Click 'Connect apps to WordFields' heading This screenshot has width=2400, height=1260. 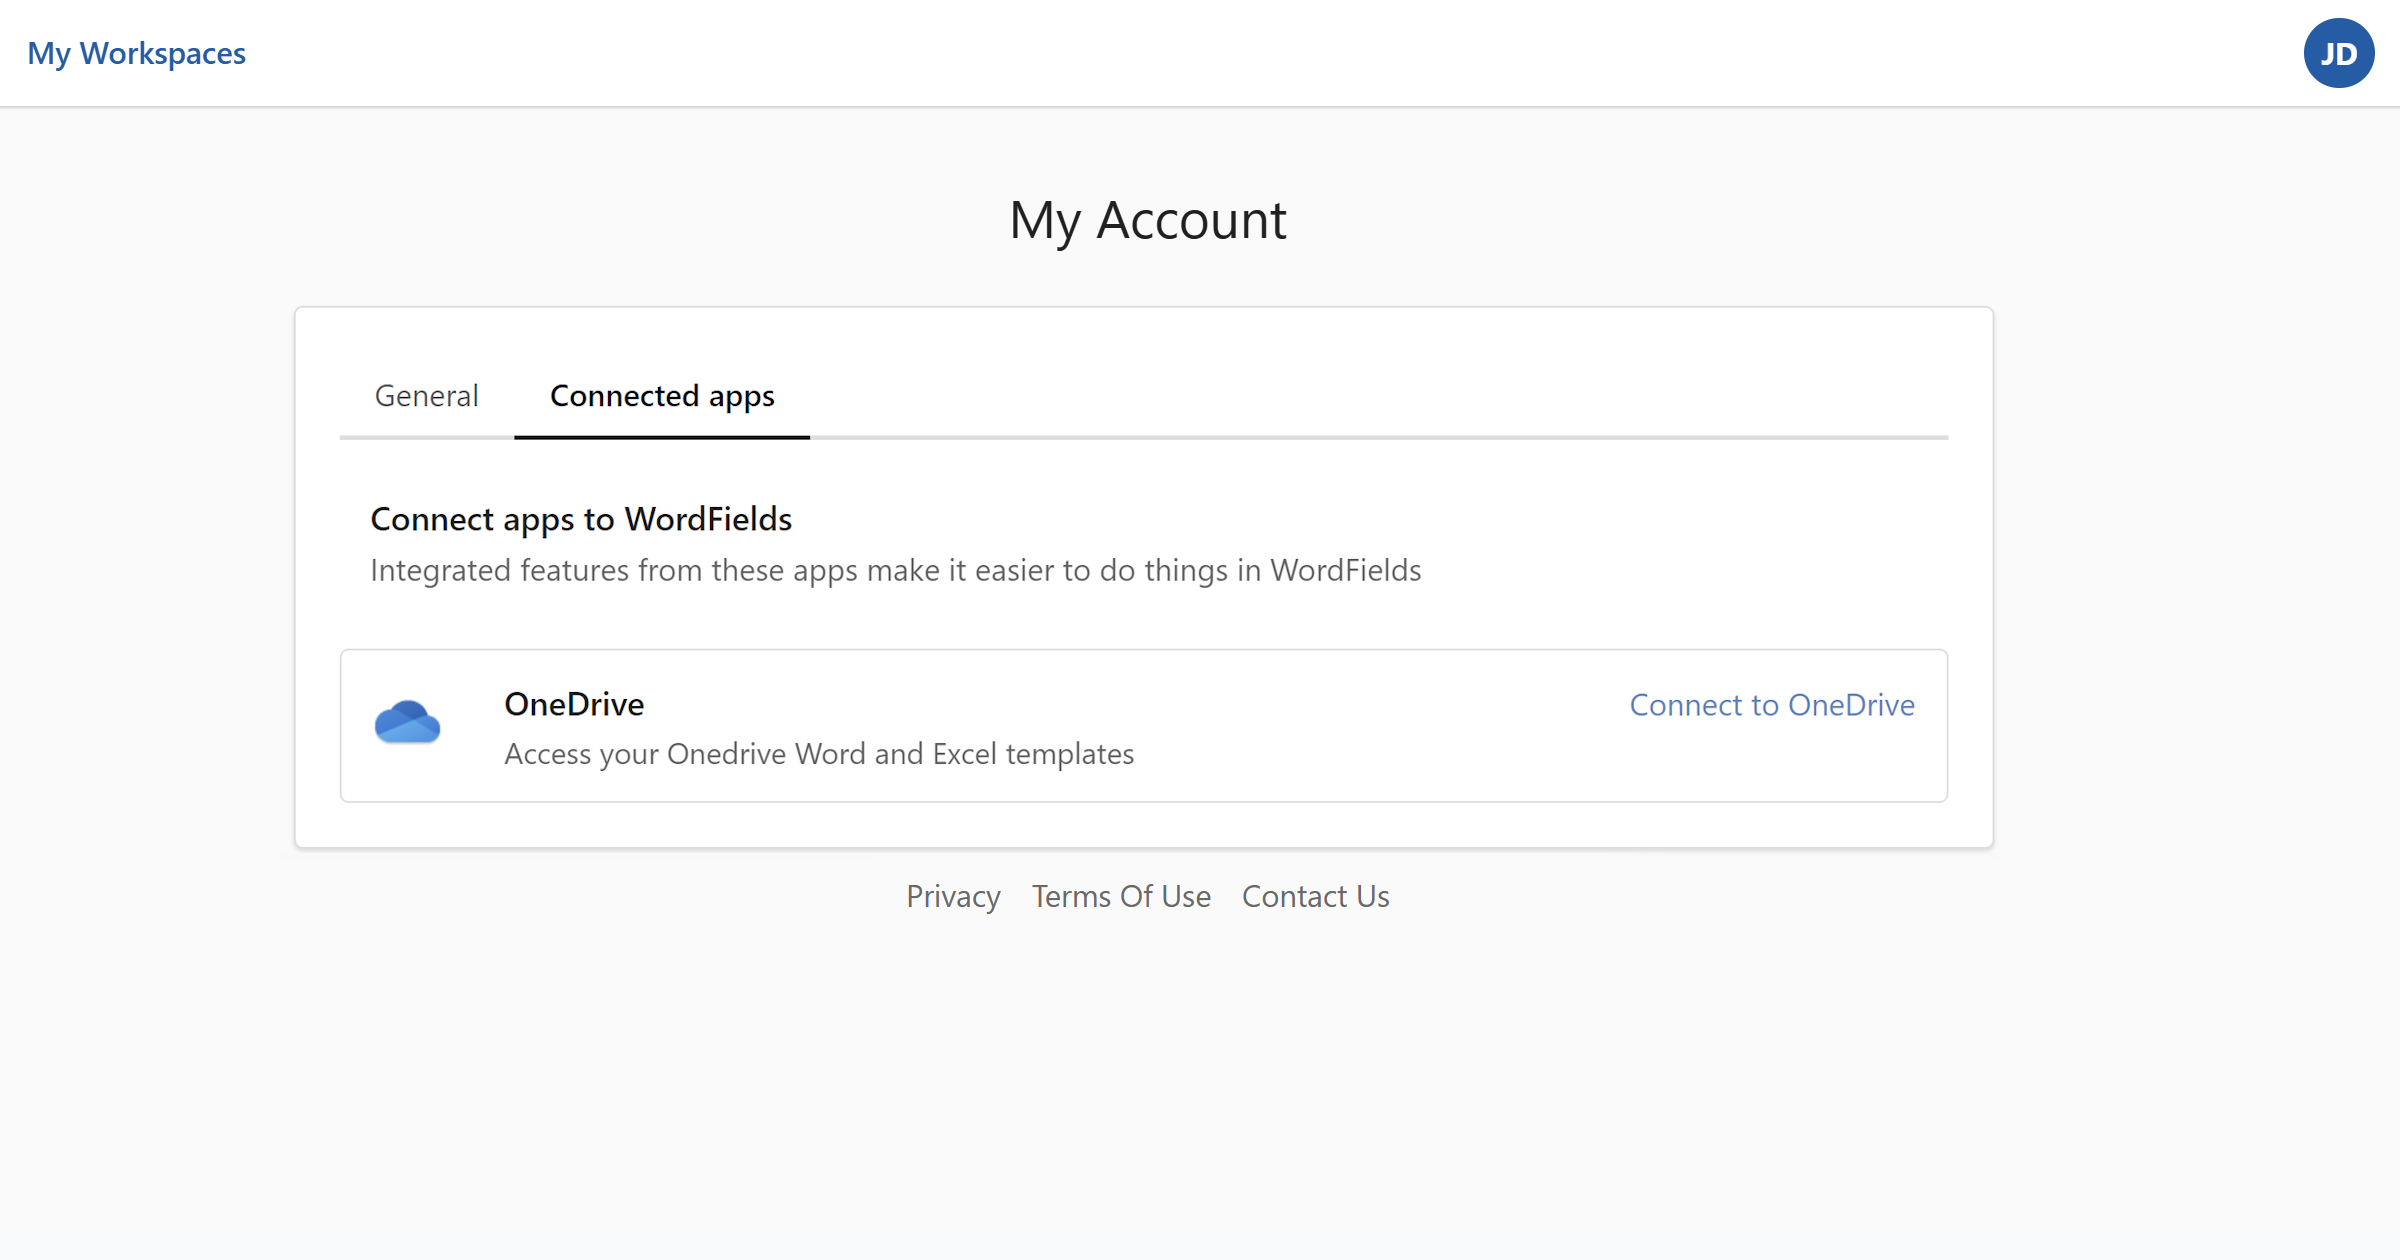click(581, 520)
